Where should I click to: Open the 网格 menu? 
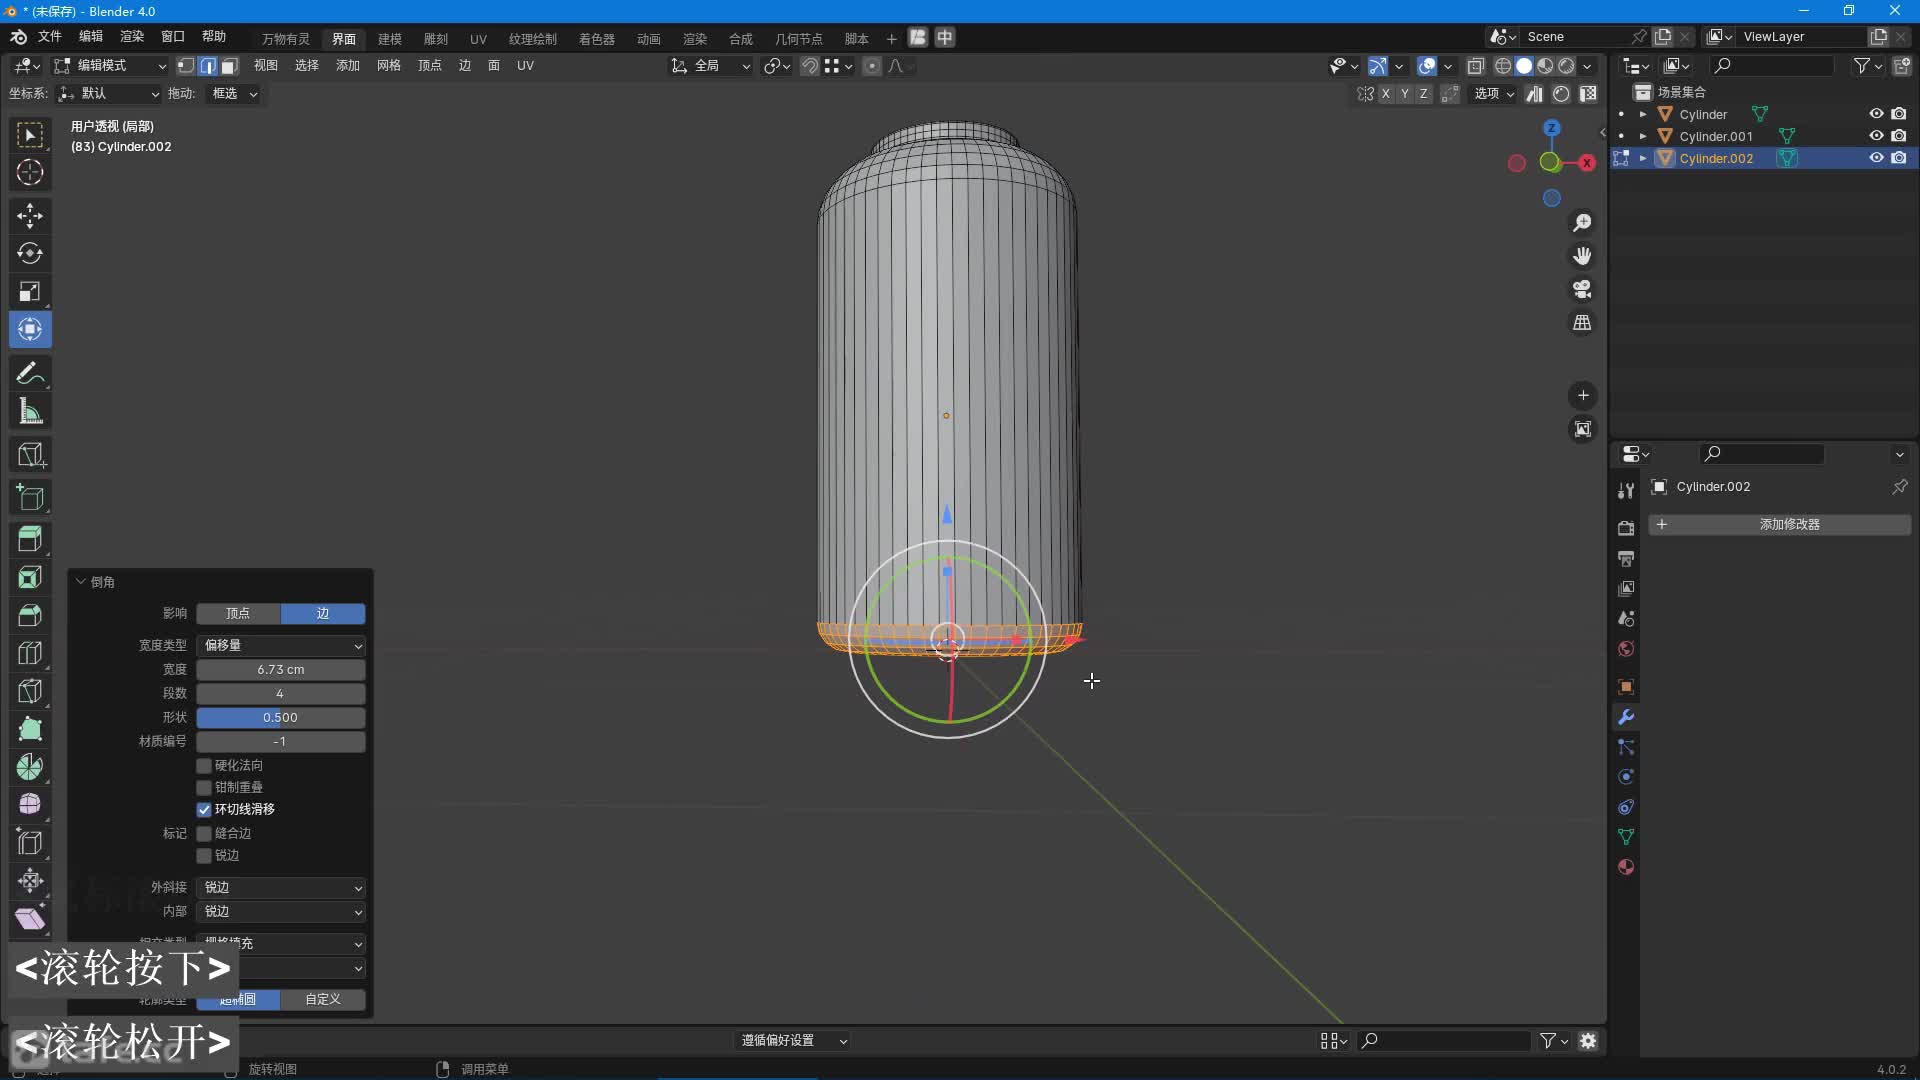pos(389,66)
